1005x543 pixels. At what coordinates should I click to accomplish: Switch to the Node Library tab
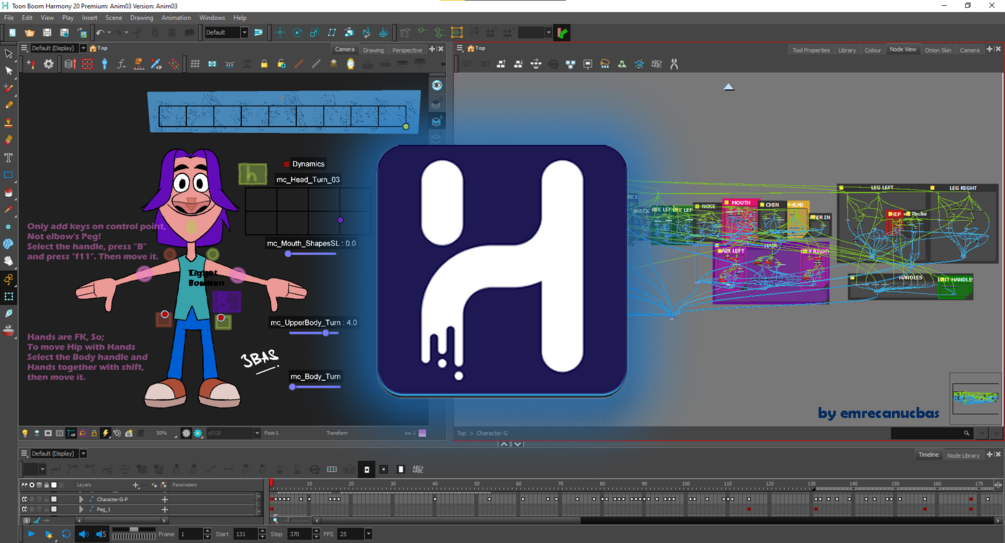pyautogui.click(x=963, y=455)
